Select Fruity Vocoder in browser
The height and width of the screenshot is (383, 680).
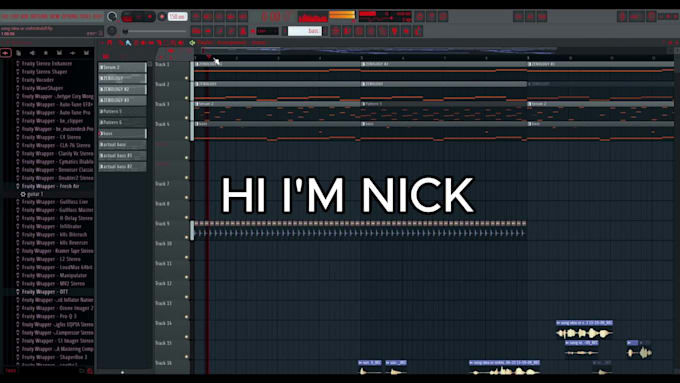tap(38, 80)
